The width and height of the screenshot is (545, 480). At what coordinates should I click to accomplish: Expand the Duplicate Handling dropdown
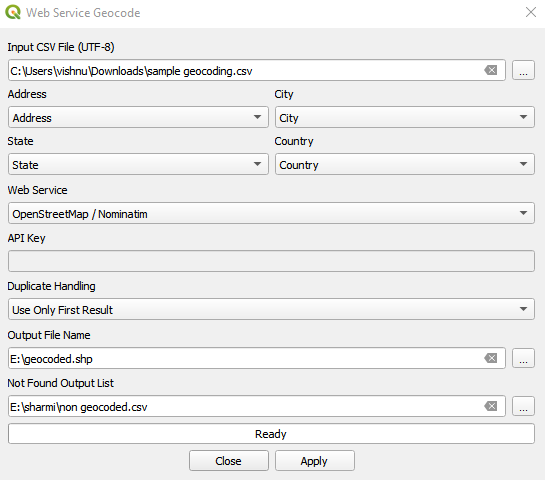click(271, 309)
